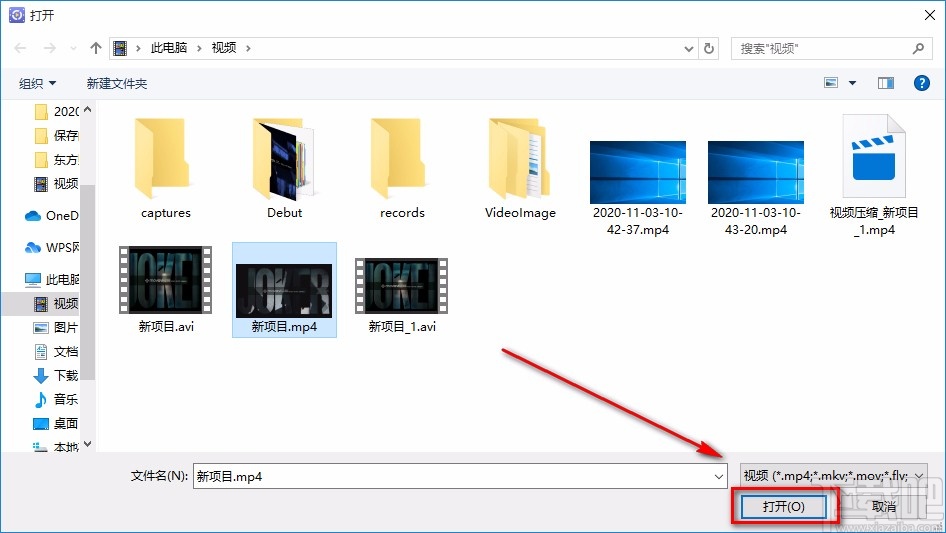The height and width of the screenshot is (533, 946).
Task: Select 文档 in navigation pane
Action: coord(57,351)
